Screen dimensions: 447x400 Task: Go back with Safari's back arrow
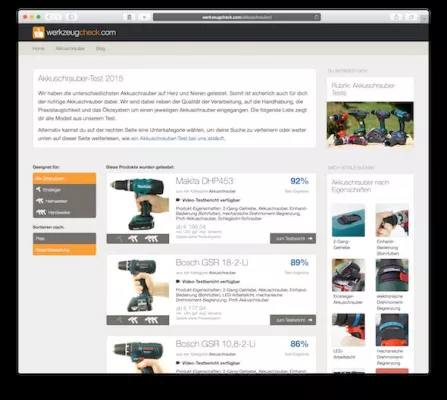point(49,17)
